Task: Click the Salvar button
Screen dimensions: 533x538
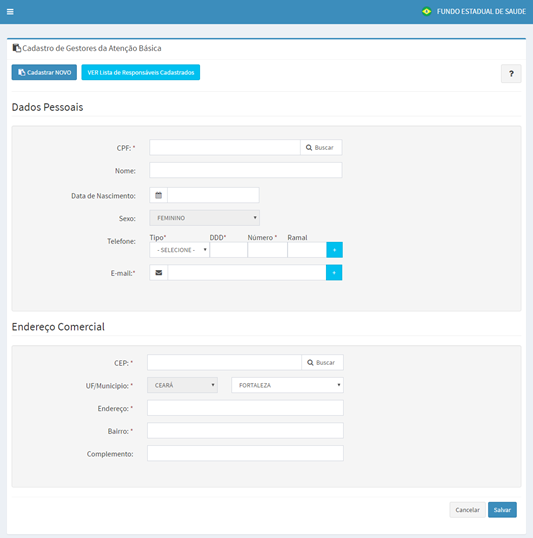Action: 502,510
